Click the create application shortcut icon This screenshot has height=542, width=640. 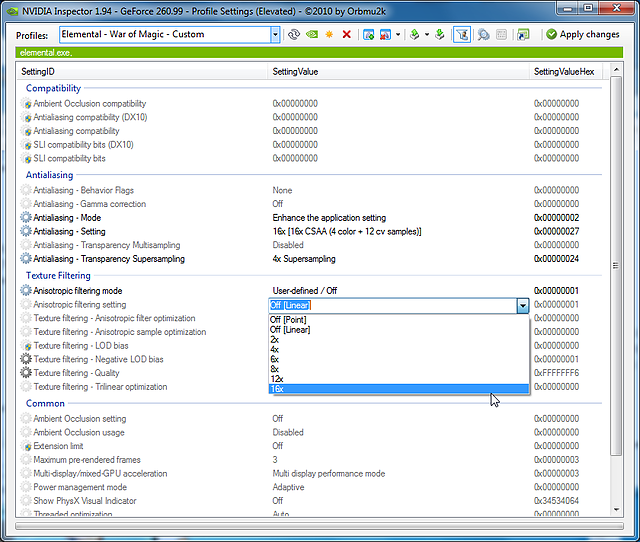[523, 35]
